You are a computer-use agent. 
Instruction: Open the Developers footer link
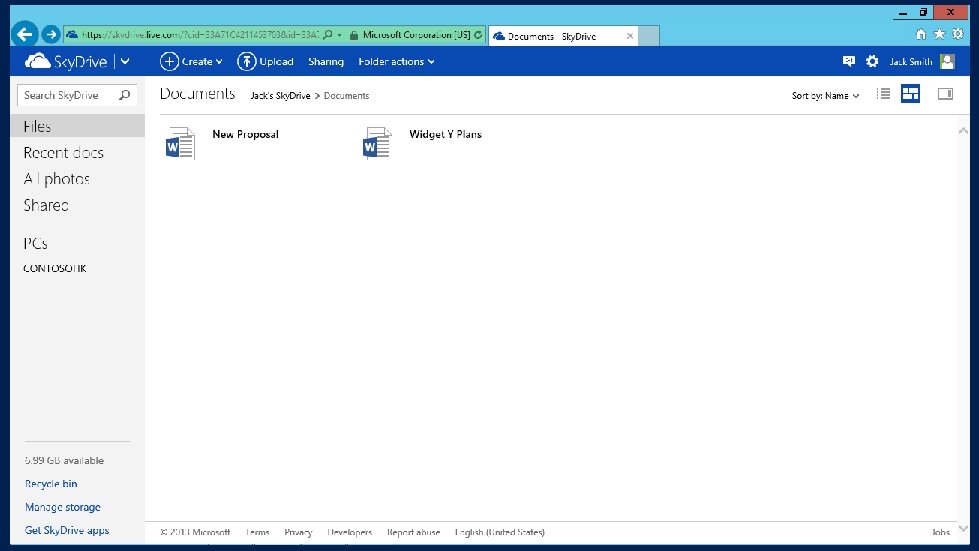click(350, 532)
